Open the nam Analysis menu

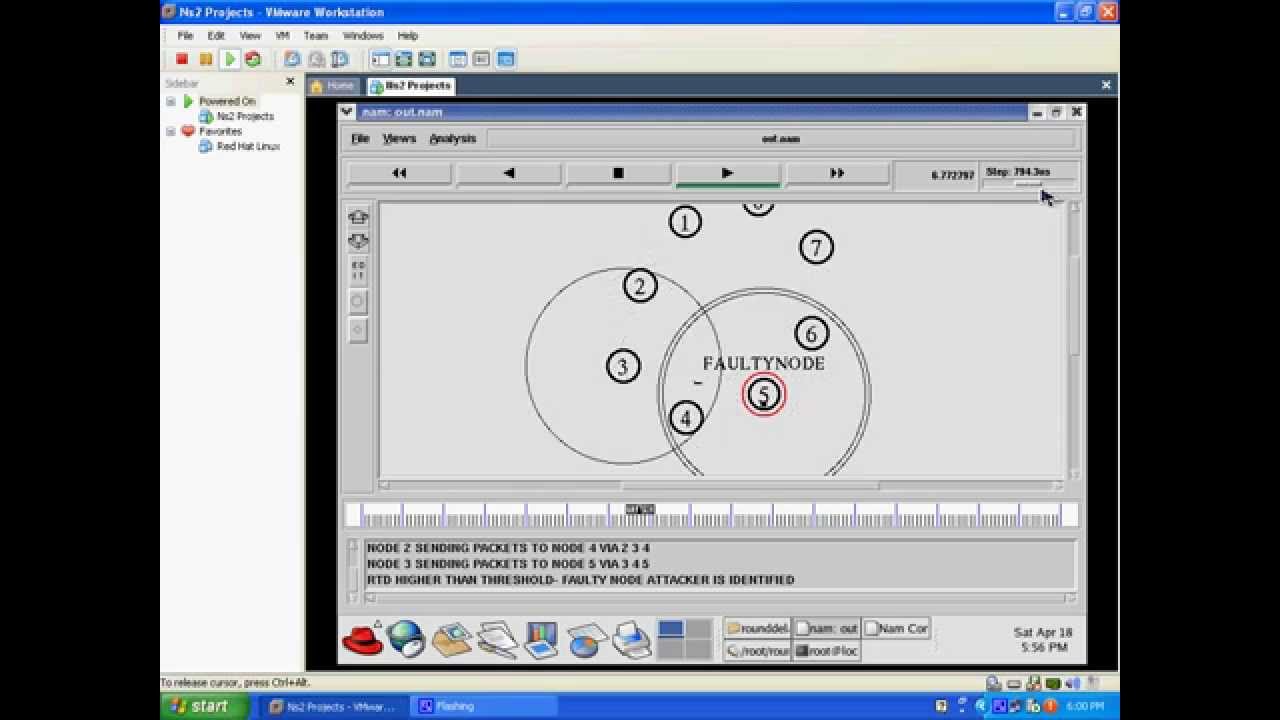coord(453,139)
